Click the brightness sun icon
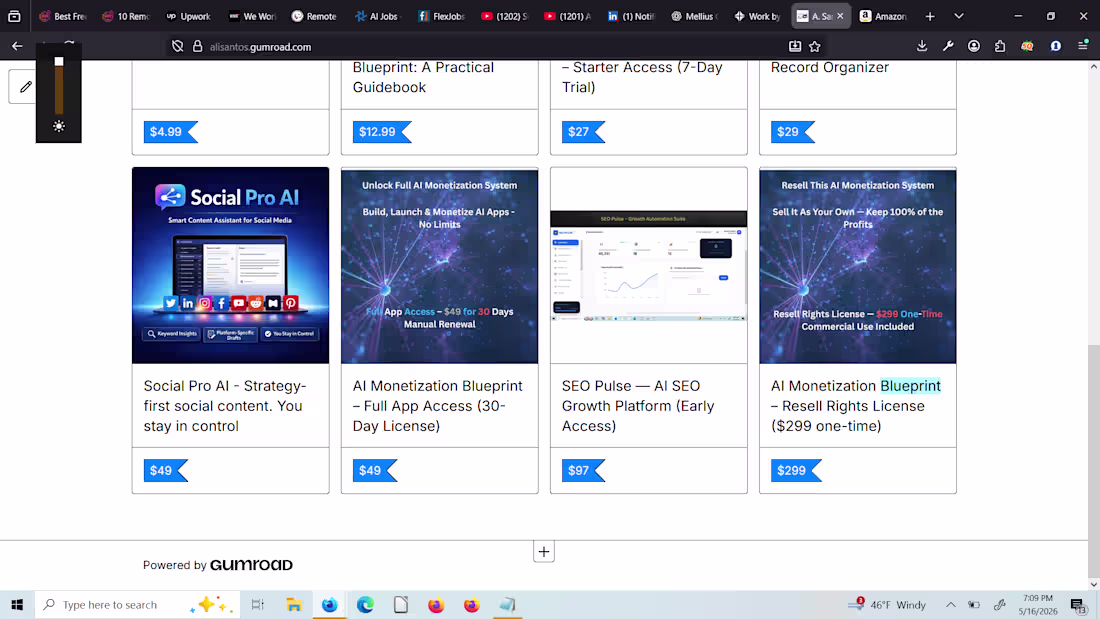The image size is (1100, 619). [x=59, y=126]
